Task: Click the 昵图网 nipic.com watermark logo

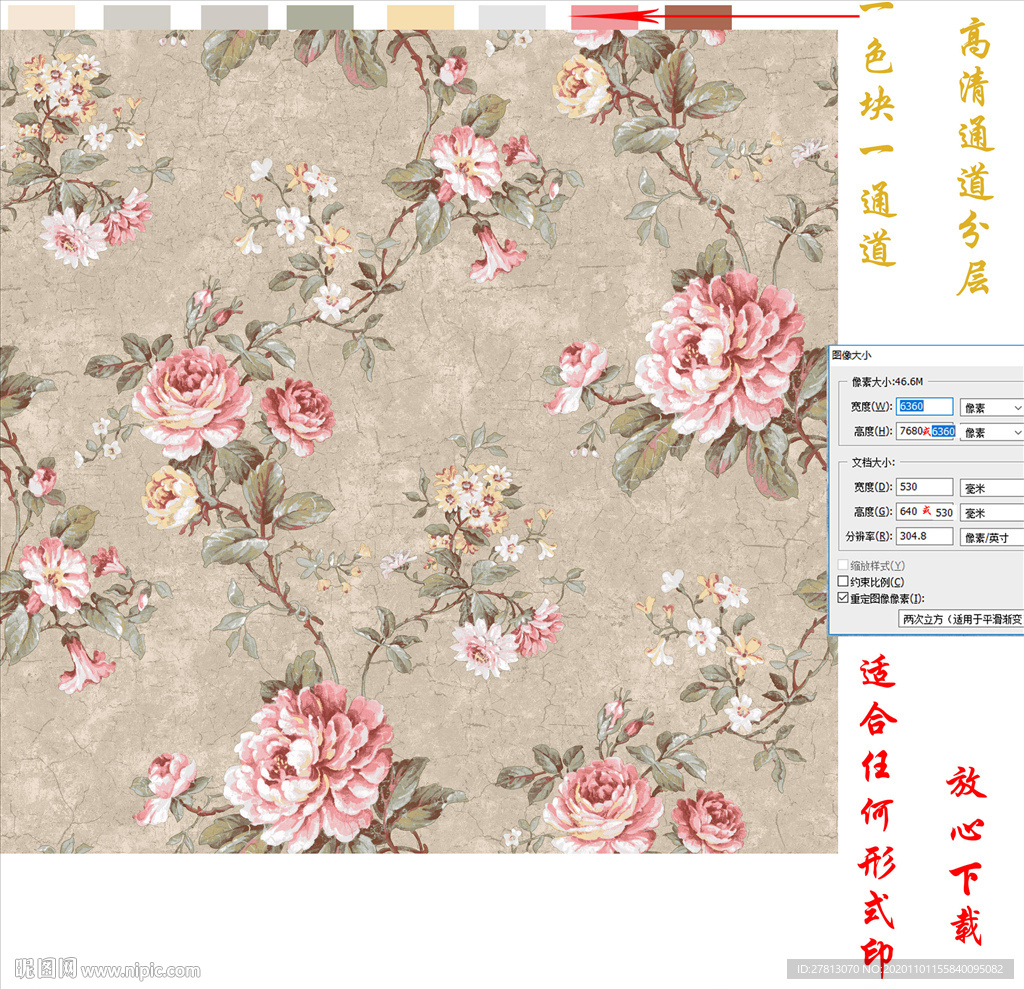Action: [108, 969]
